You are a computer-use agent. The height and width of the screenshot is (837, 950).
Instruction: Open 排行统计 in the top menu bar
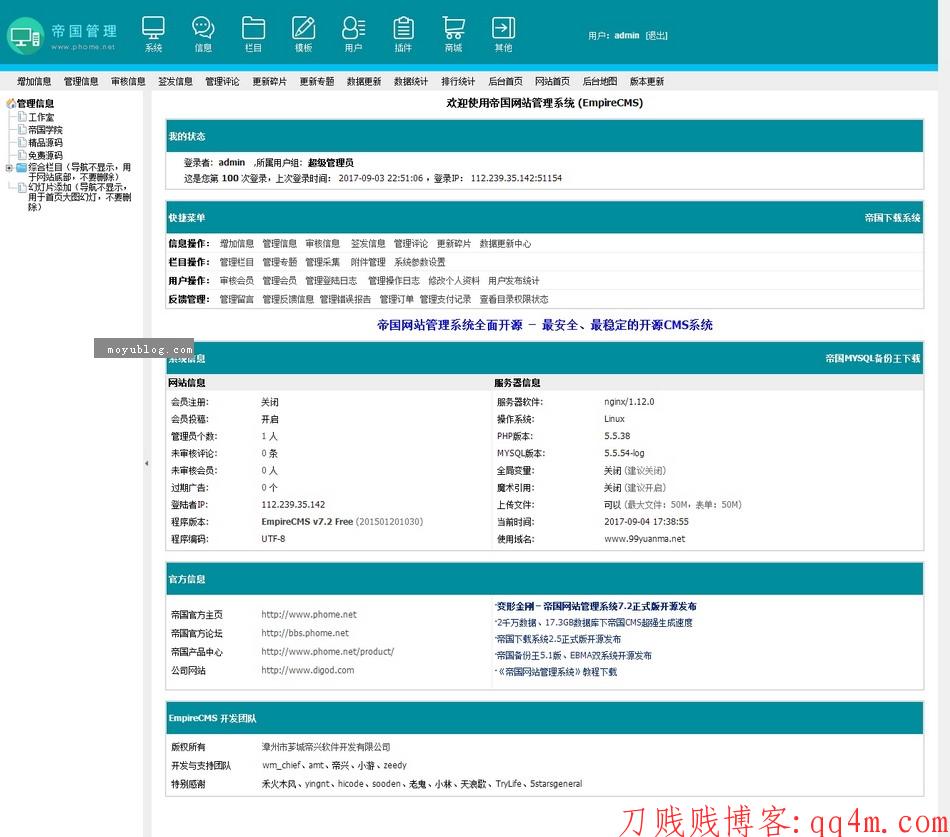click(458, 81)
